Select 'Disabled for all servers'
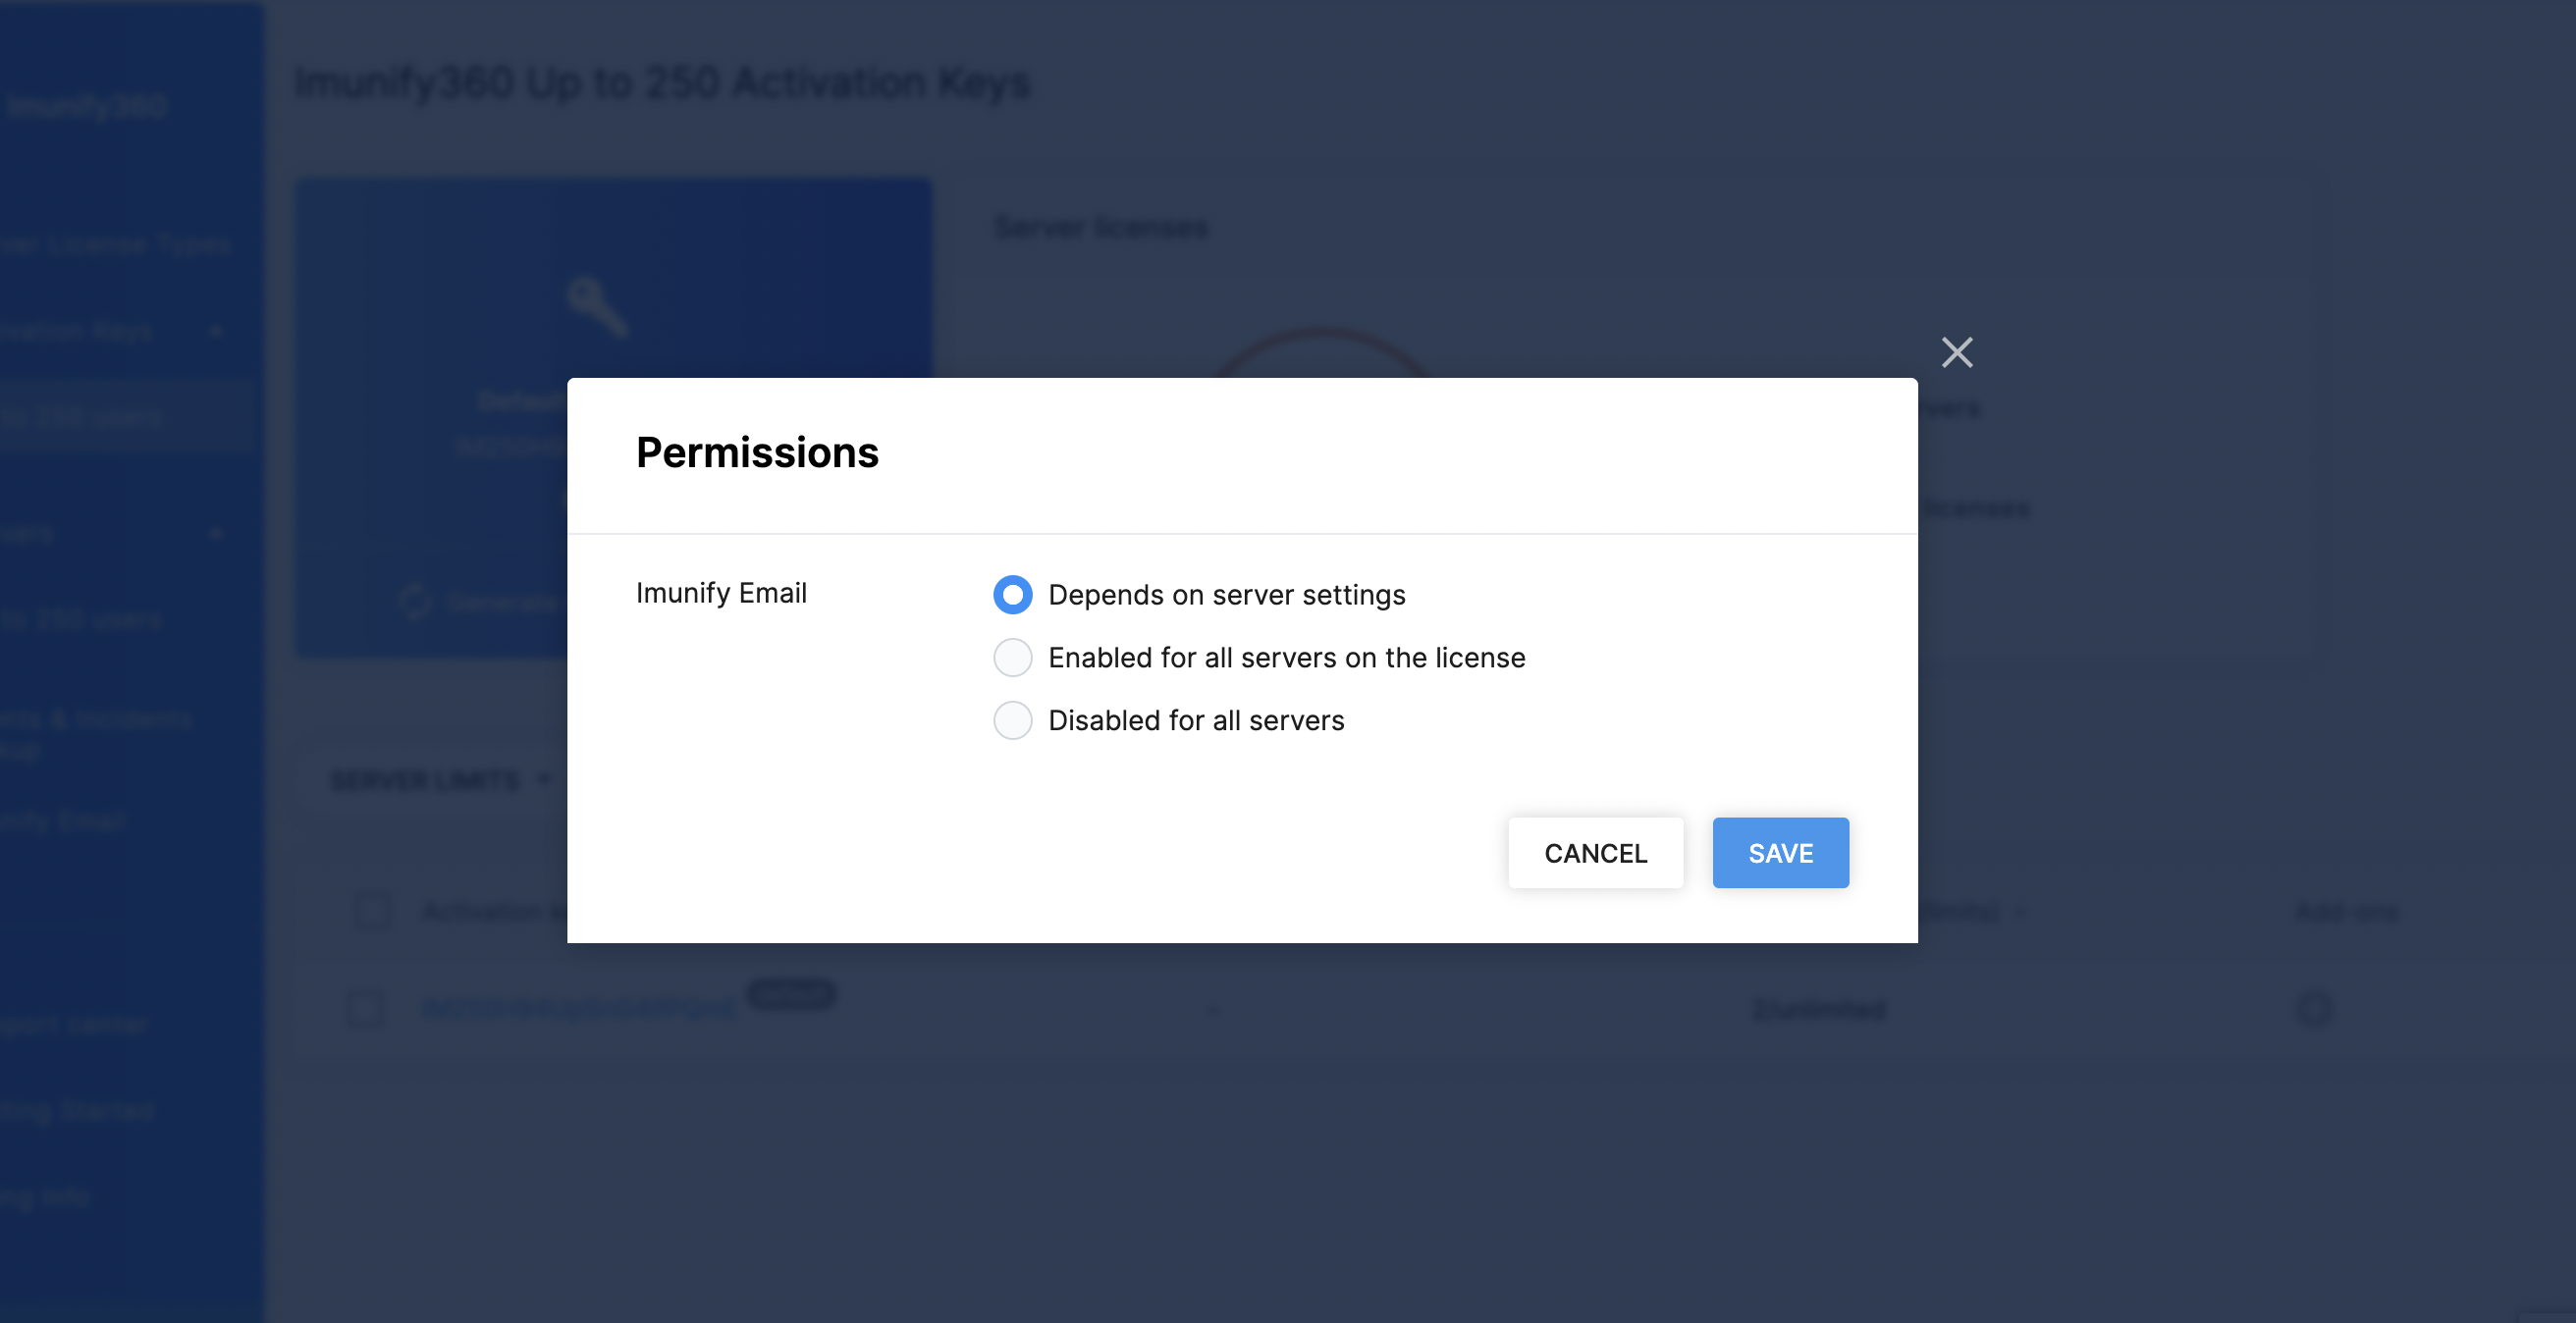This screenshot has width=2576, height=1323. [x=1012, y=720]
